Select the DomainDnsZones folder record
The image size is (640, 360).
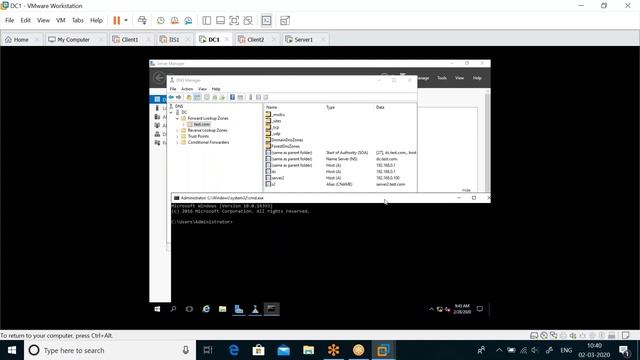(287, 140)
